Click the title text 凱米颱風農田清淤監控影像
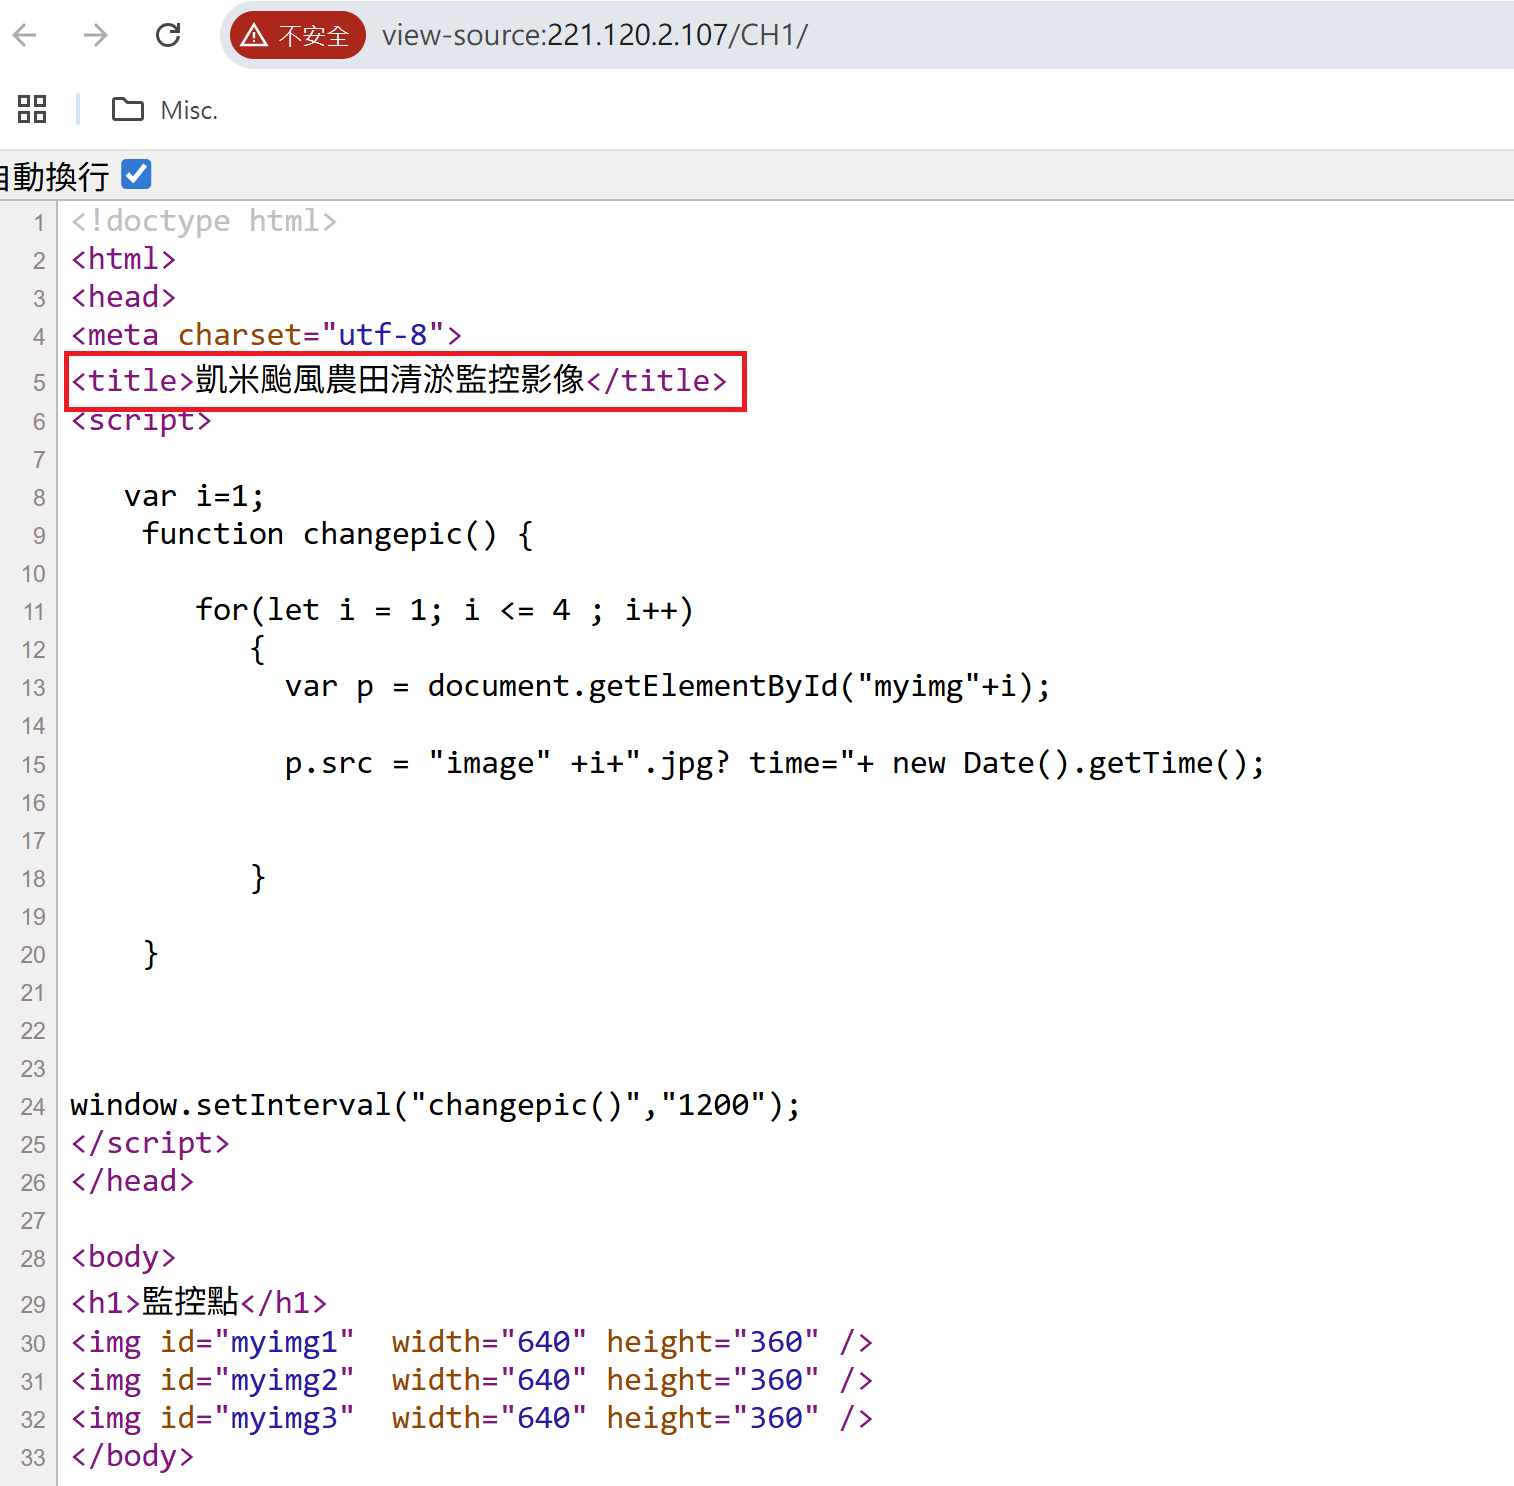This screenshot has width=1514, height=1486. (390, 380)
